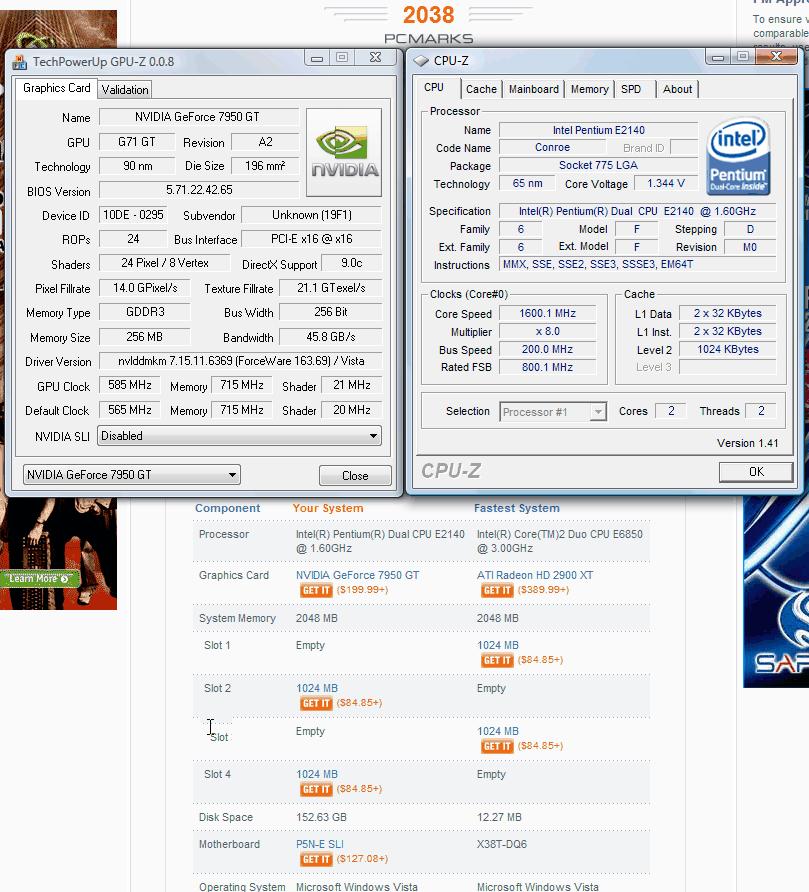Click the 2038 PCMarks score
This screenshot has height=892, width=809.
428,15
